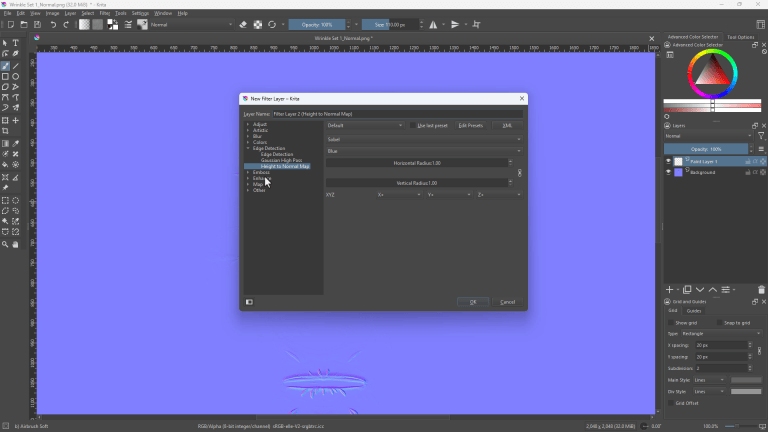
Task: Hide the Background layer via eye icon
Action: [x=668, y=172]
